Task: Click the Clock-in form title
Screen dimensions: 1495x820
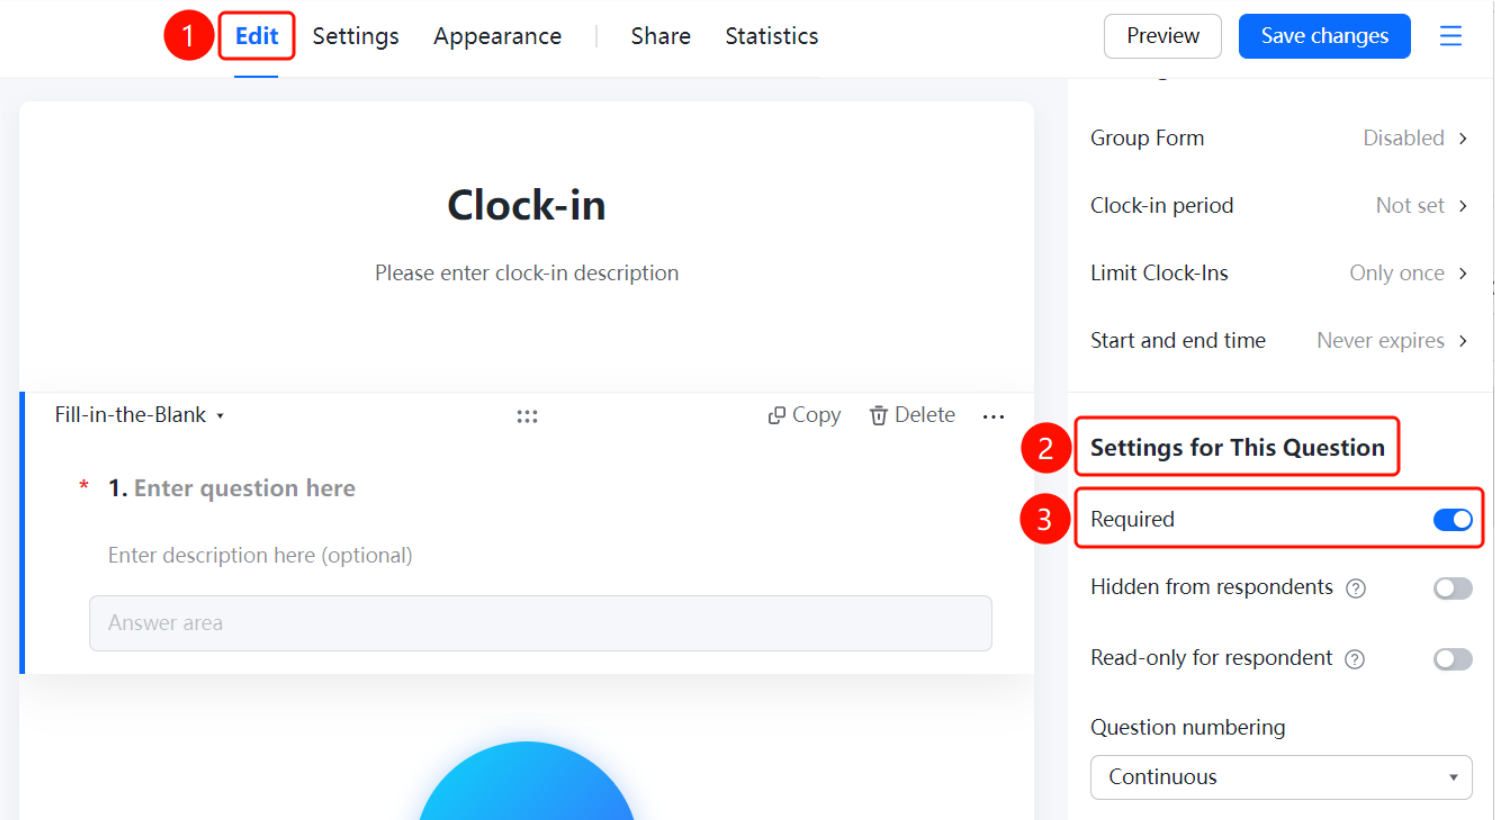Action: [526, 205]
